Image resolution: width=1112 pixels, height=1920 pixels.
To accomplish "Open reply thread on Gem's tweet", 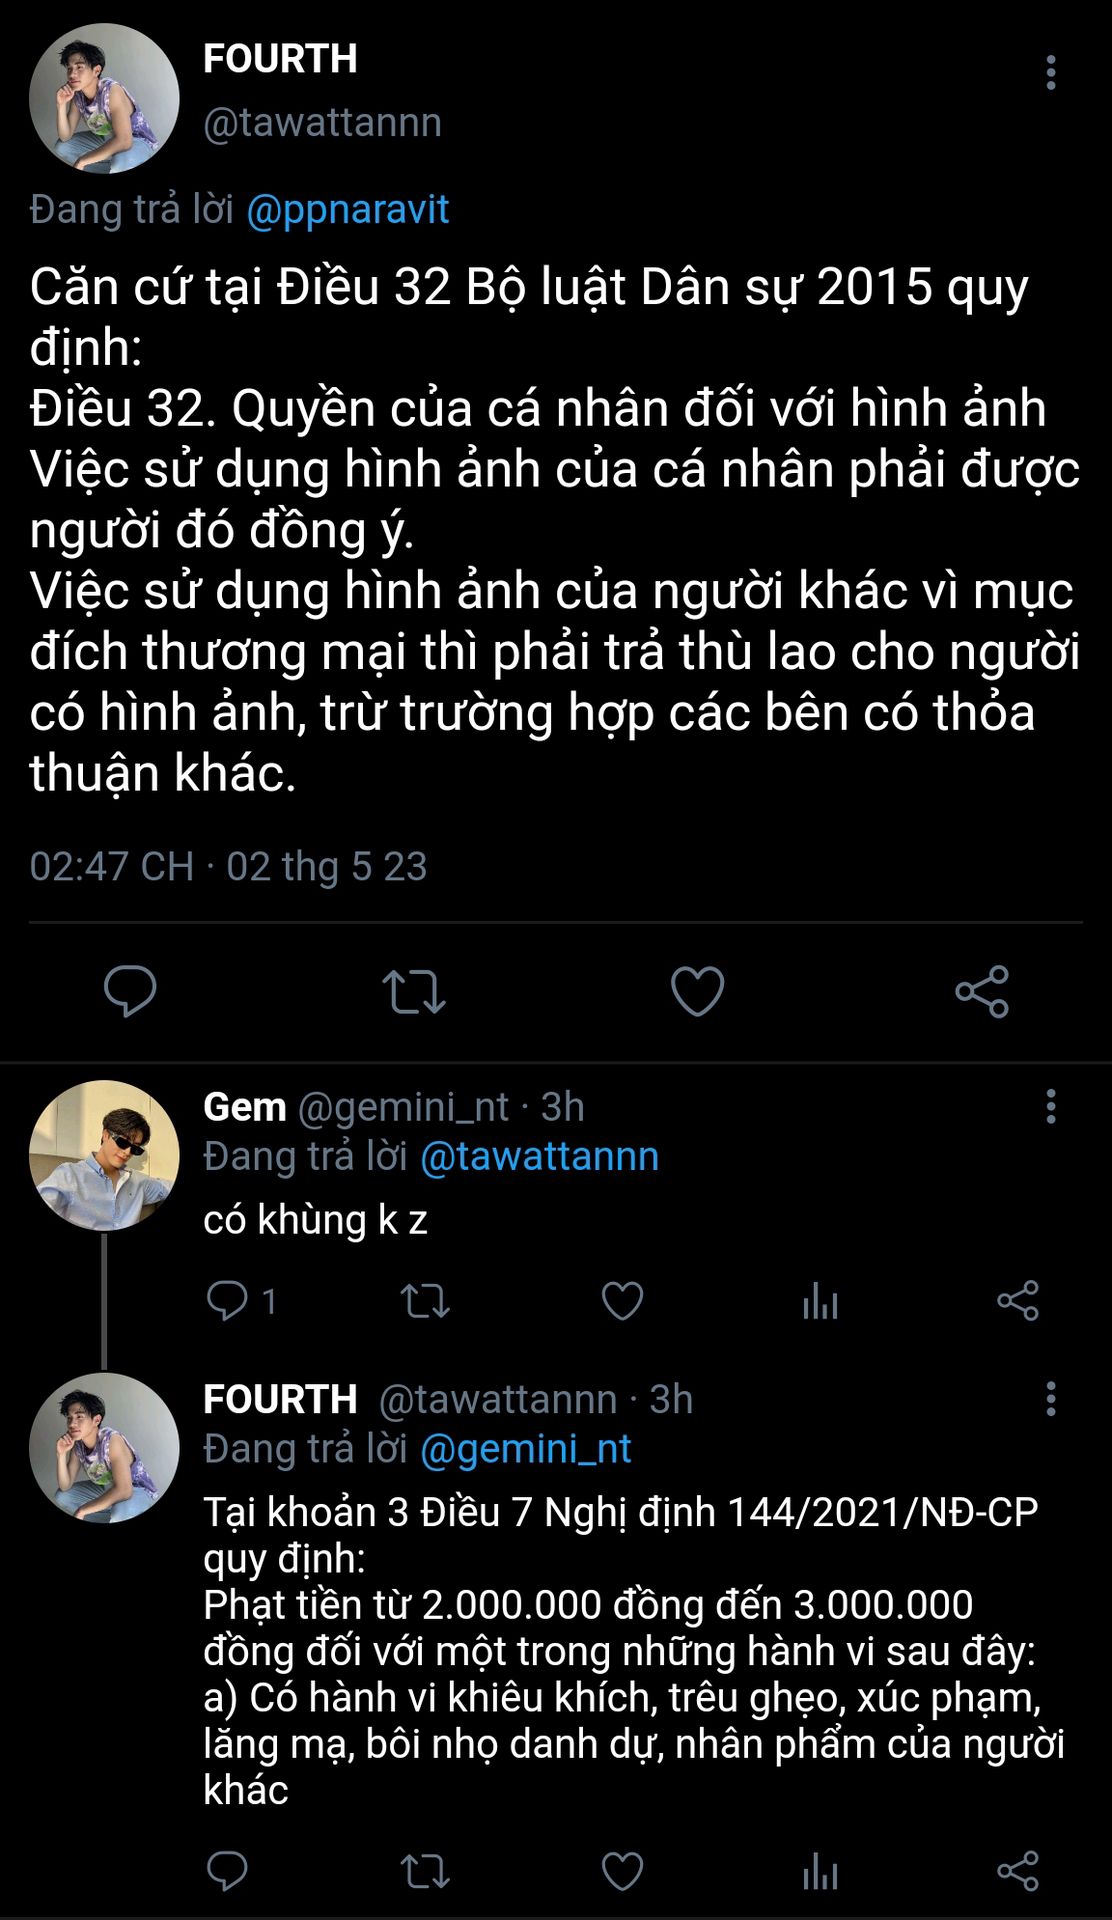I will 227,1301.
